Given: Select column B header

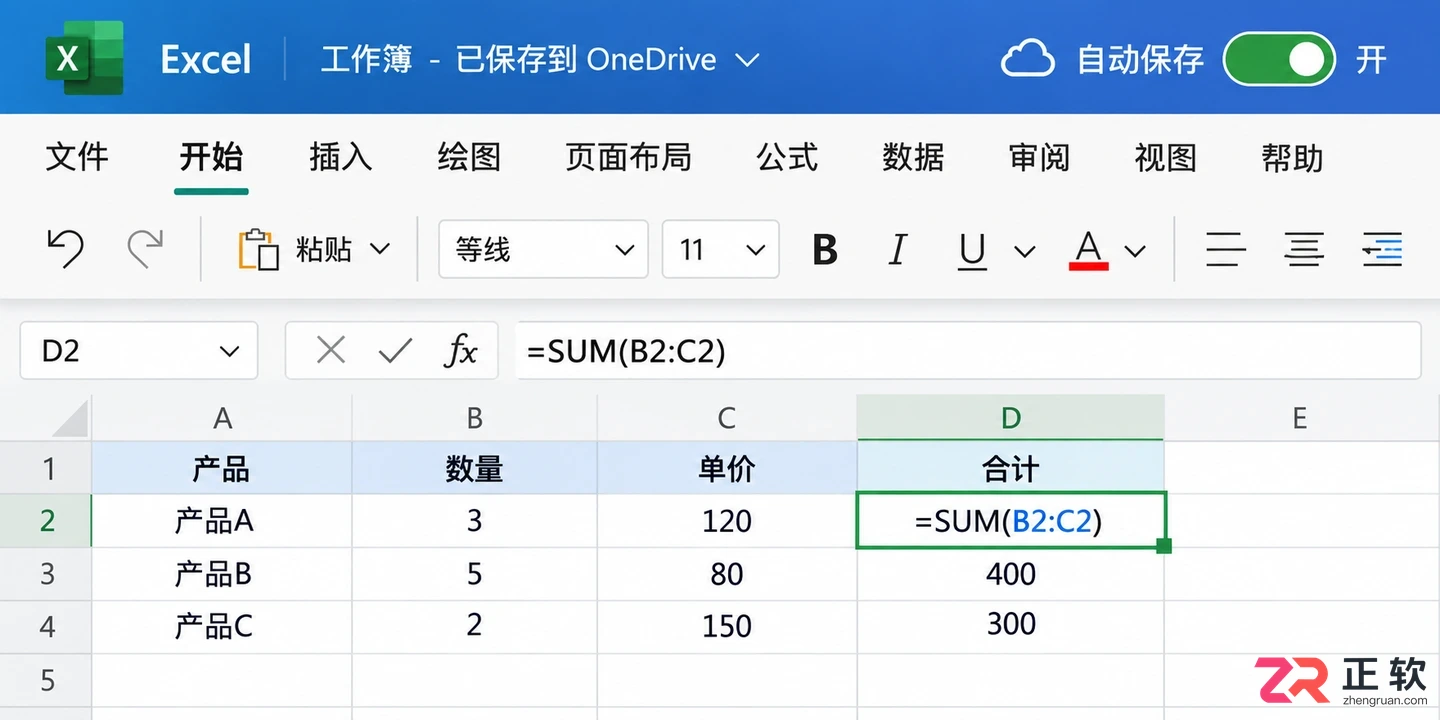Looking at the screenshot, I should tap(475, 418).
